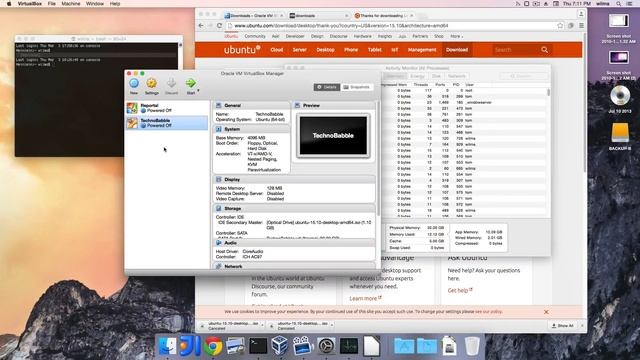Open Chrome hamburger menu
The image size is (640, 360).
tap(581, 26)
